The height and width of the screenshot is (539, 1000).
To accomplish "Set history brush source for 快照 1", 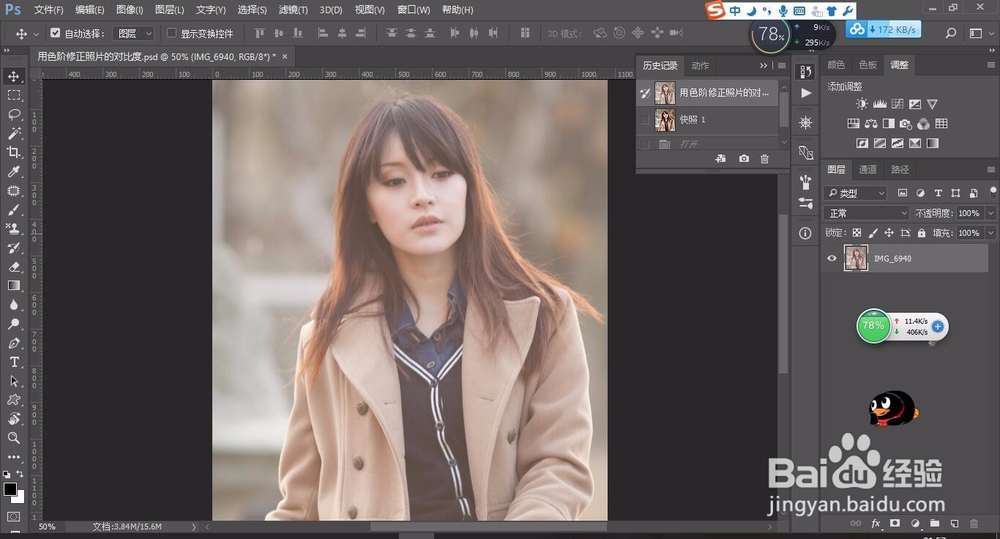I will pos(645,119).
